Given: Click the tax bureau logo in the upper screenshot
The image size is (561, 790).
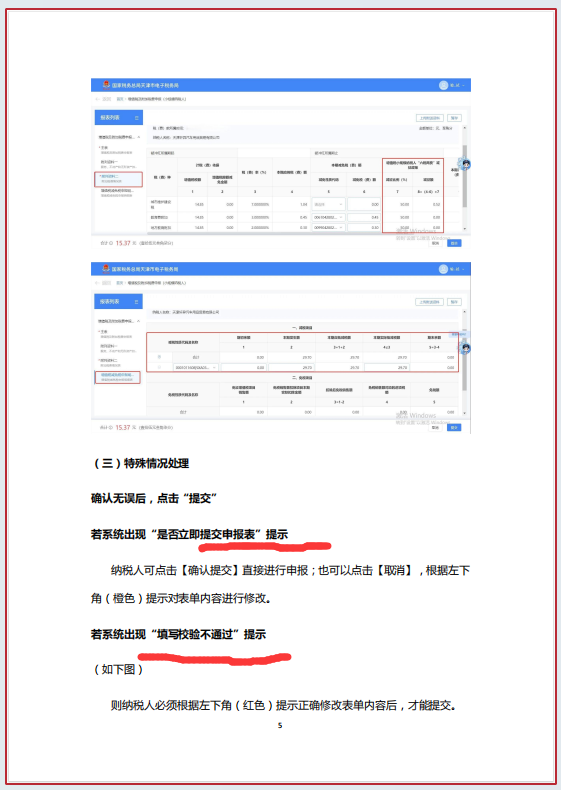Looking at the screenshot, I should pyautogui.click(x=106, y=85).
